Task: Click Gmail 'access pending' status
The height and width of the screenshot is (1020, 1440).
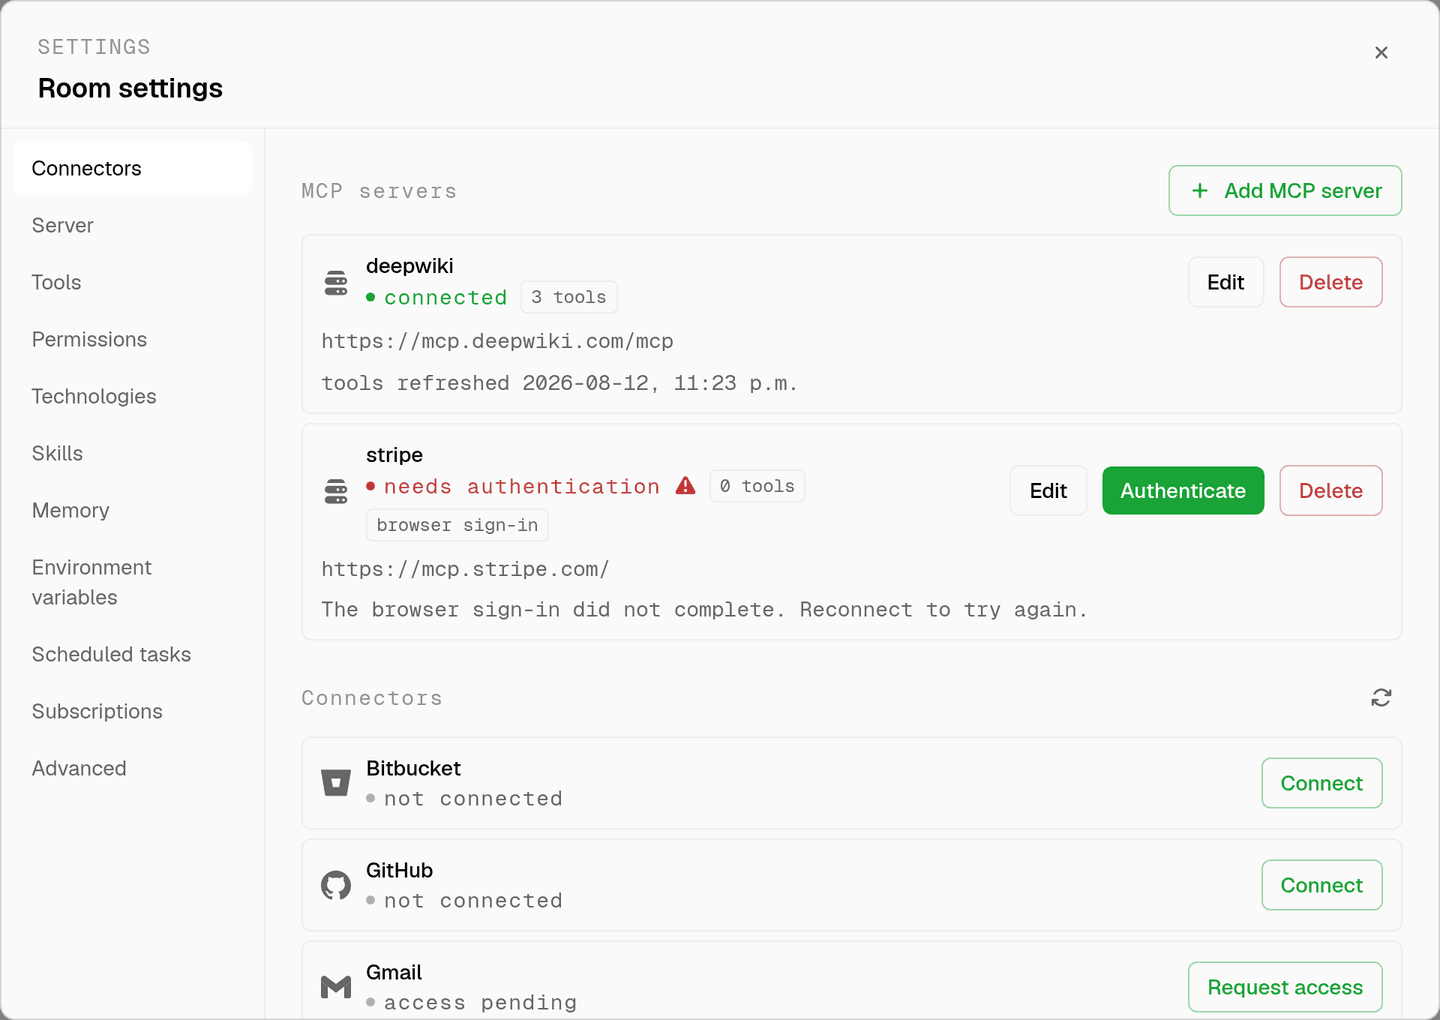Action: [x=472, y=1003]
